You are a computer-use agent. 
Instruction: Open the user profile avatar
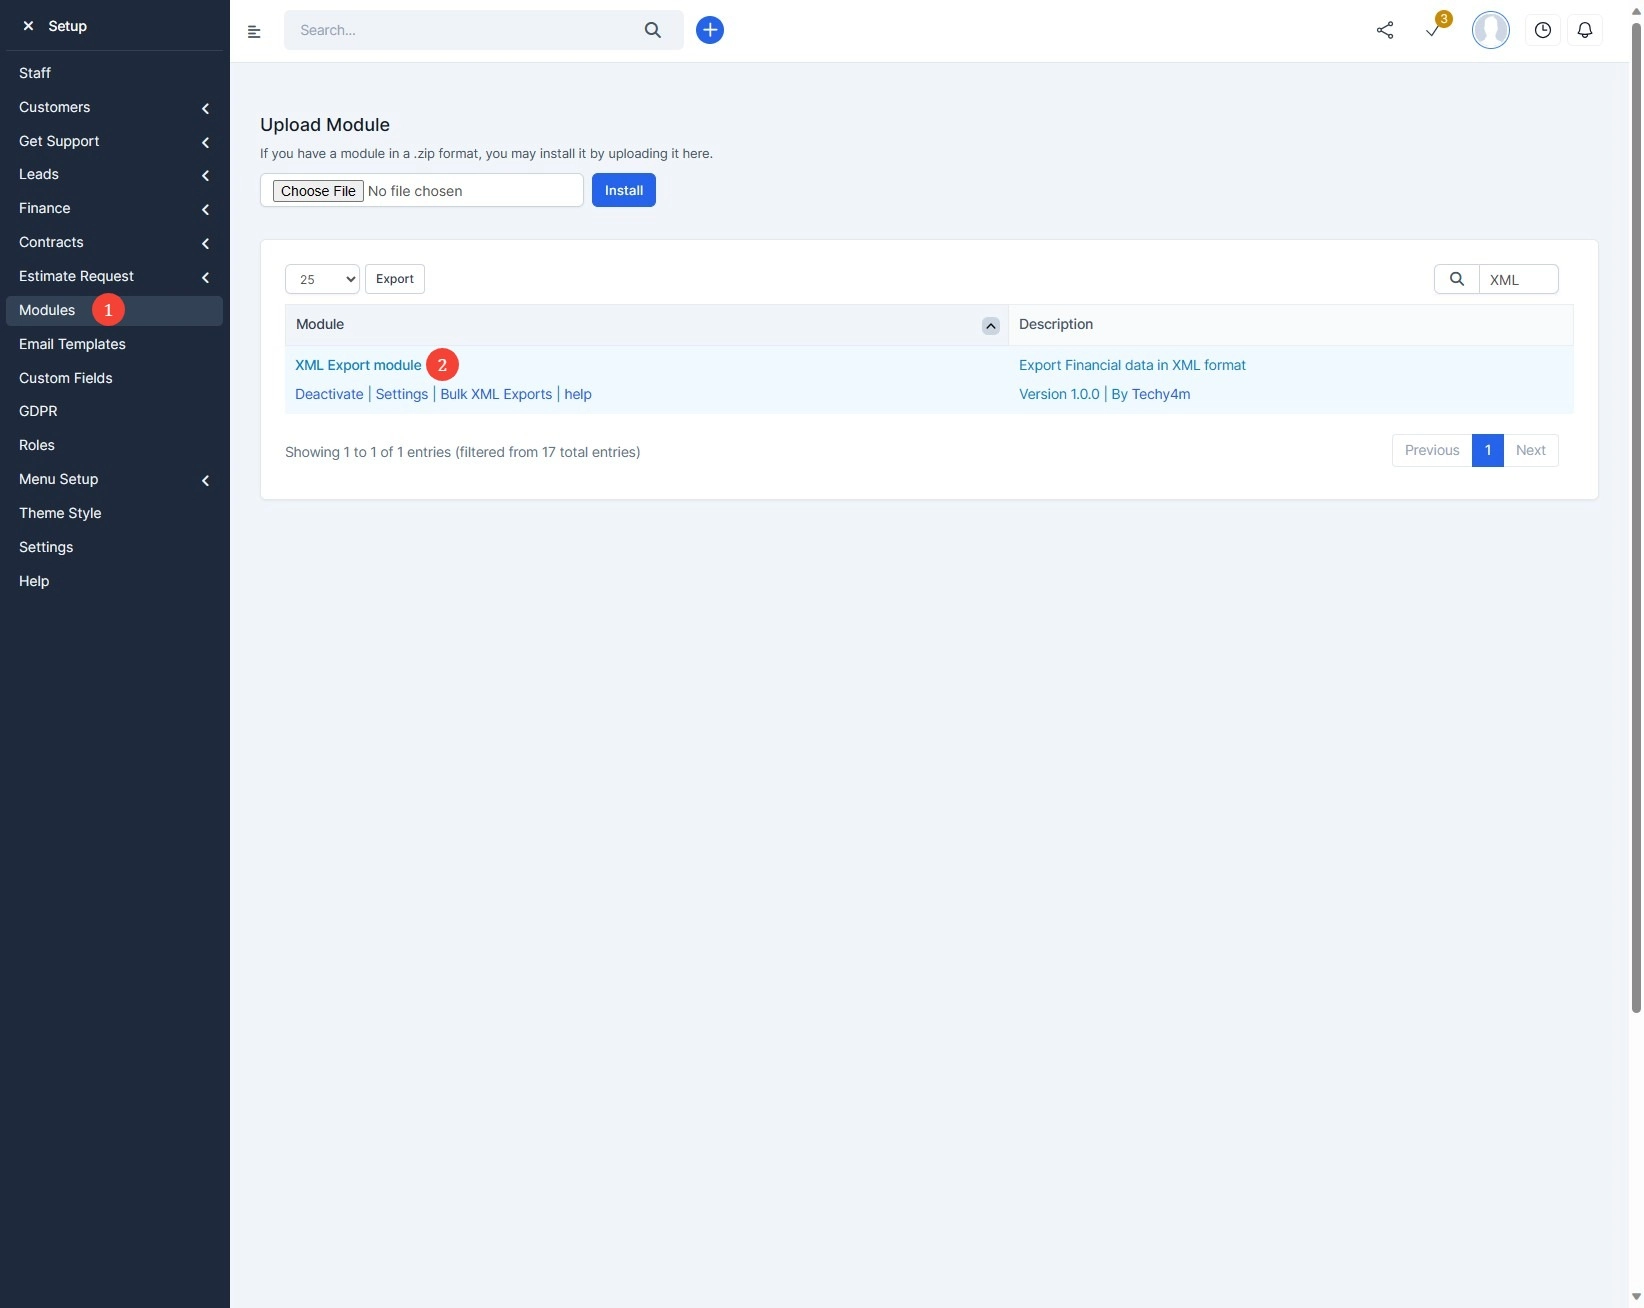click(1489, 30)
